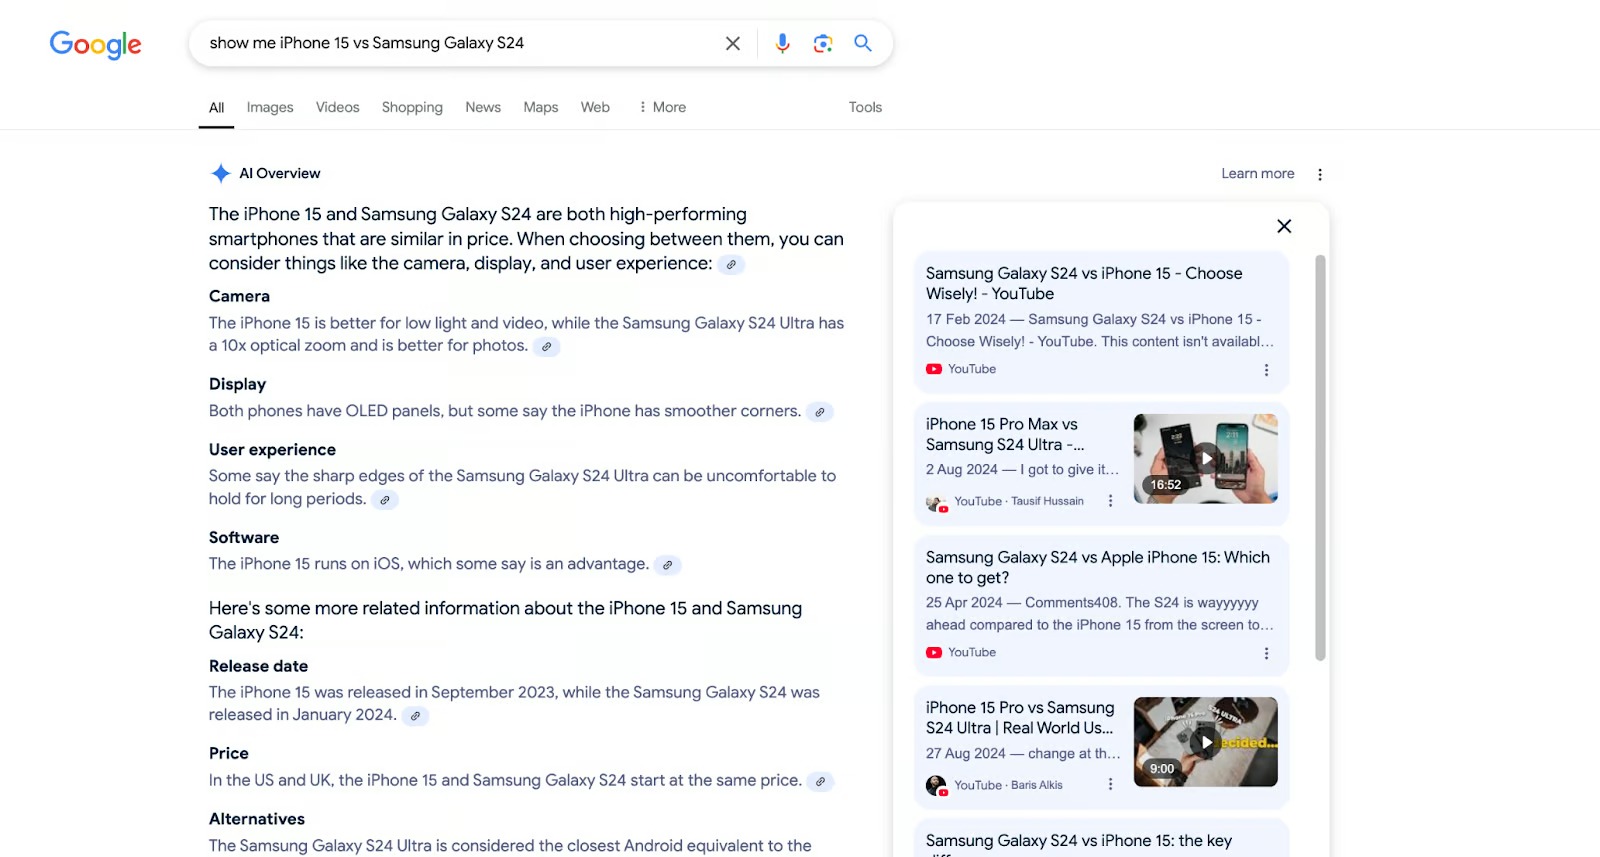The image size is (1600, 857).
Task: Open options for Tausif Hussain video result
Action: point(1110,501)
